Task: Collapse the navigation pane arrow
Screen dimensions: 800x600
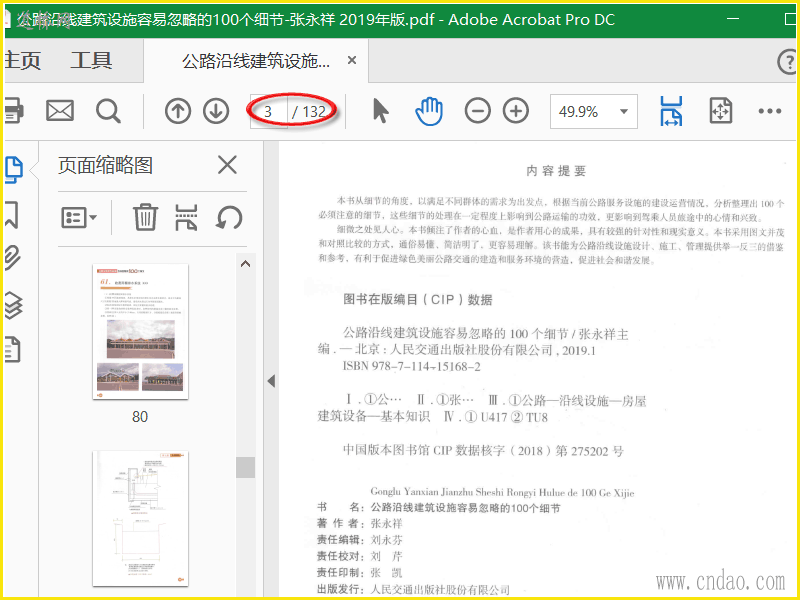Action: (x=271, y=381)
